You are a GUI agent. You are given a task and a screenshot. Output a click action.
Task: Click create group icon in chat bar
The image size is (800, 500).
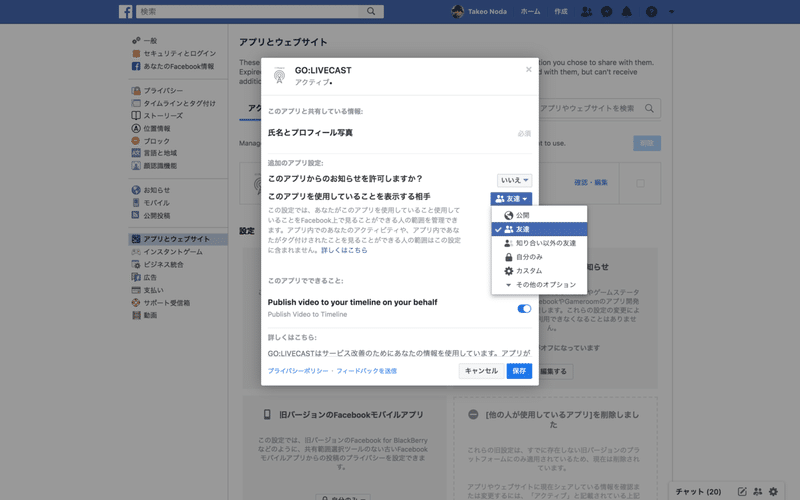(758, 492)
